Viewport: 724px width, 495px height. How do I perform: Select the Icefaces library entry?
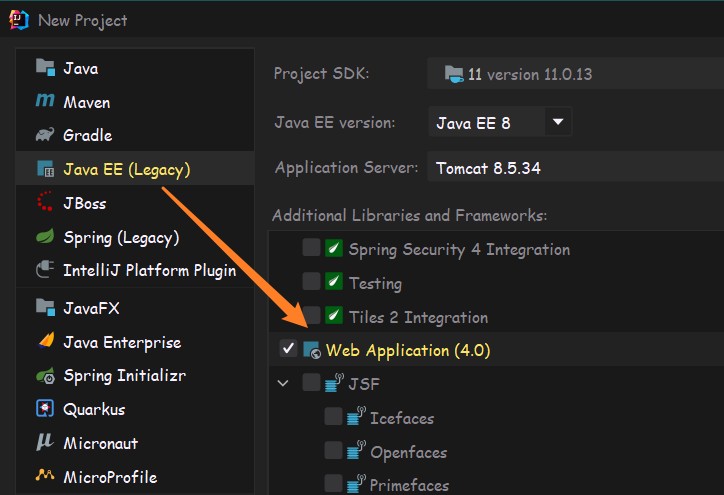pos(401,418)
